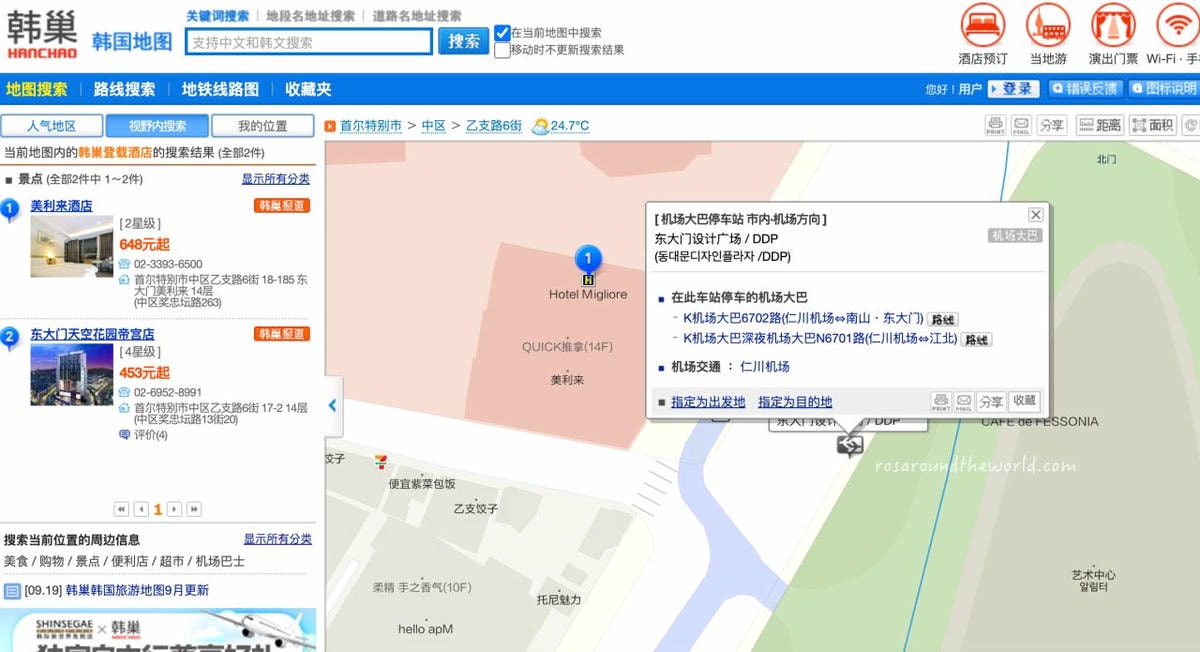Switch to 地铁线路图 menu tab

click(x=220, y=89)
